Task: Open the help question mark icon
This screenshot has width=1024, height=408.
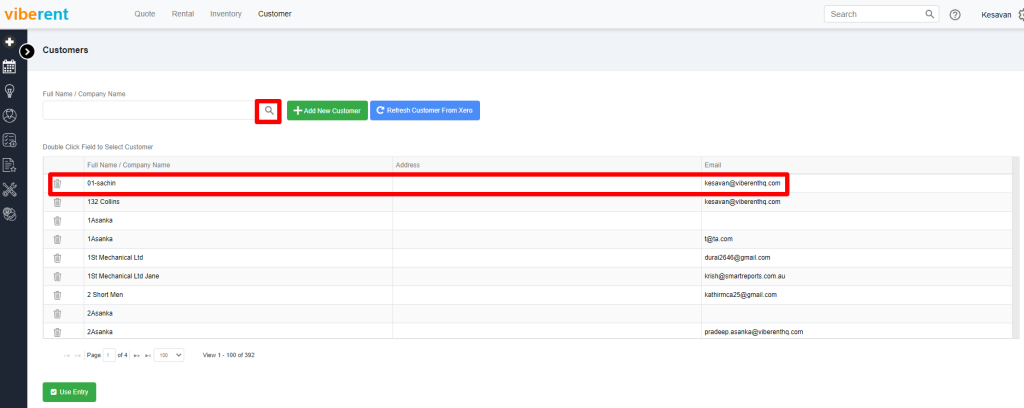Action: (x=955, y=15)
